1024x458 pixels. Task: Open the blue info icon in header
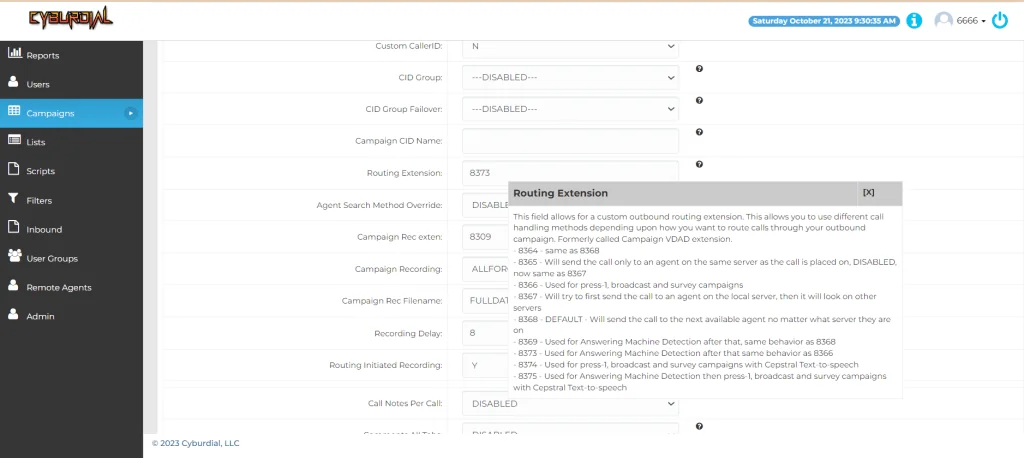pyautogui.click(x=914, y=21)
